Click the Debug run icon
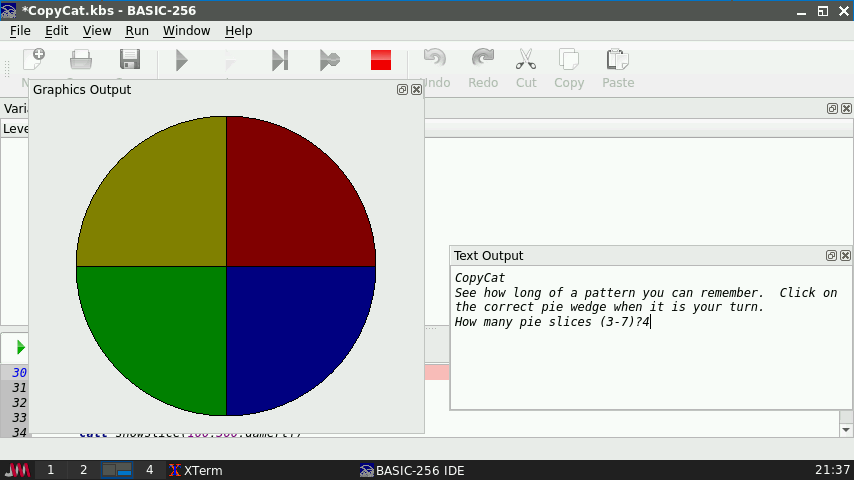 [x=329, y=60]
